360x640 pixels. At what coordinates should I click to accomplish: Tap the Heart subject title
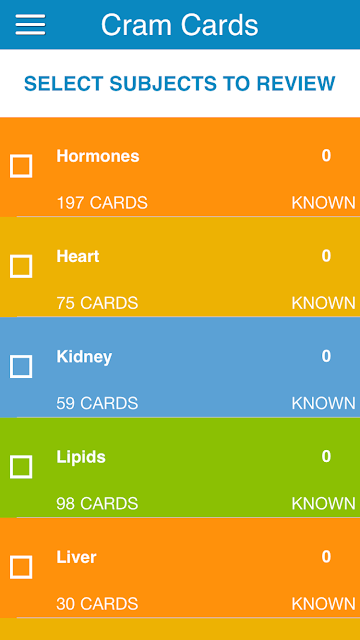78,256
